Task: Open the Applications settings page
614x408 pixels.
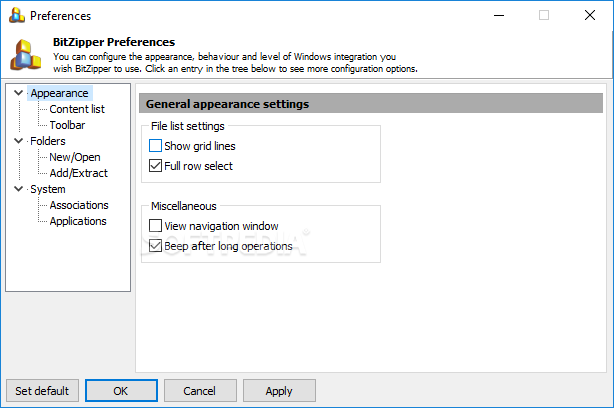Action: point(78,221)
